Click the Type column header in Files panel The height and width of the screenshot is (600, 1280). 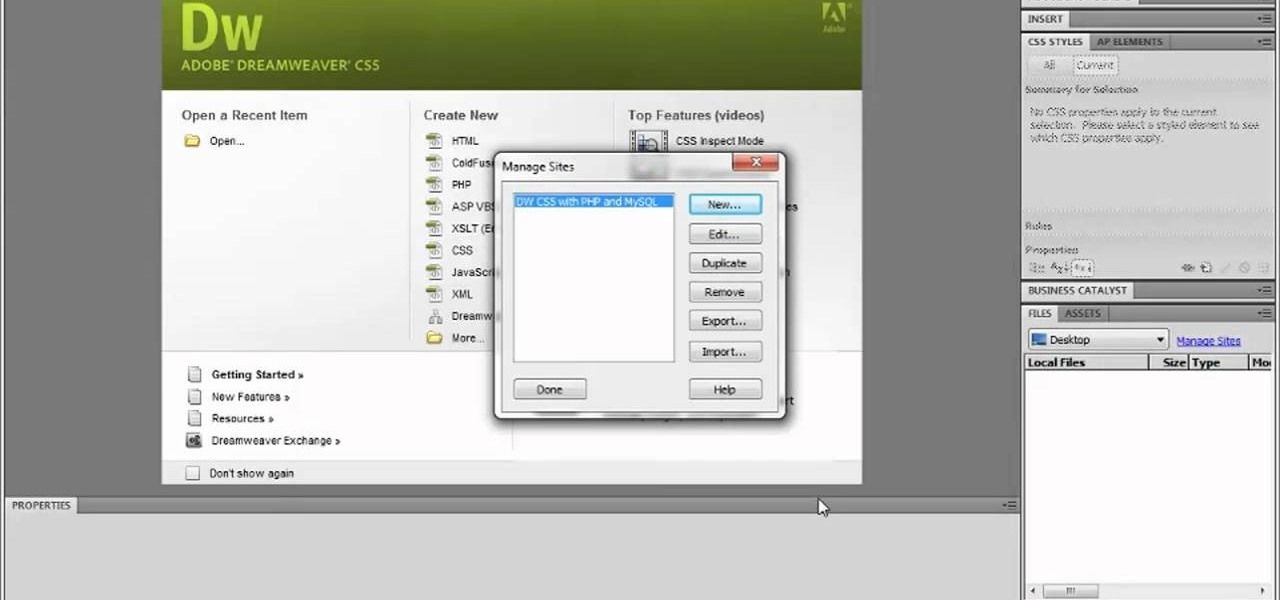coord(1217,363)
